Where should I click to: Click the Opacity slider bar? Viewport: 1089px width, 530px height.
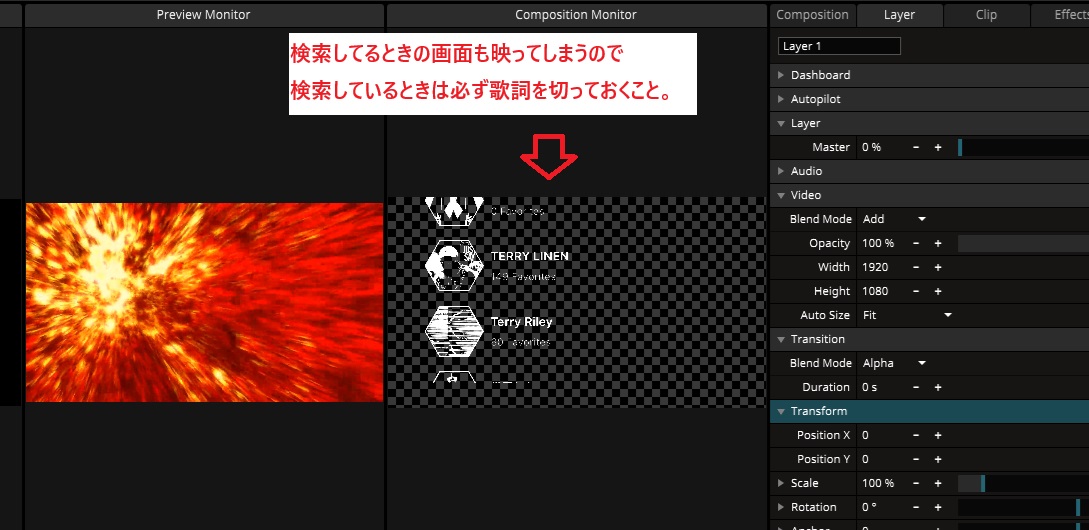(1023, 243)
